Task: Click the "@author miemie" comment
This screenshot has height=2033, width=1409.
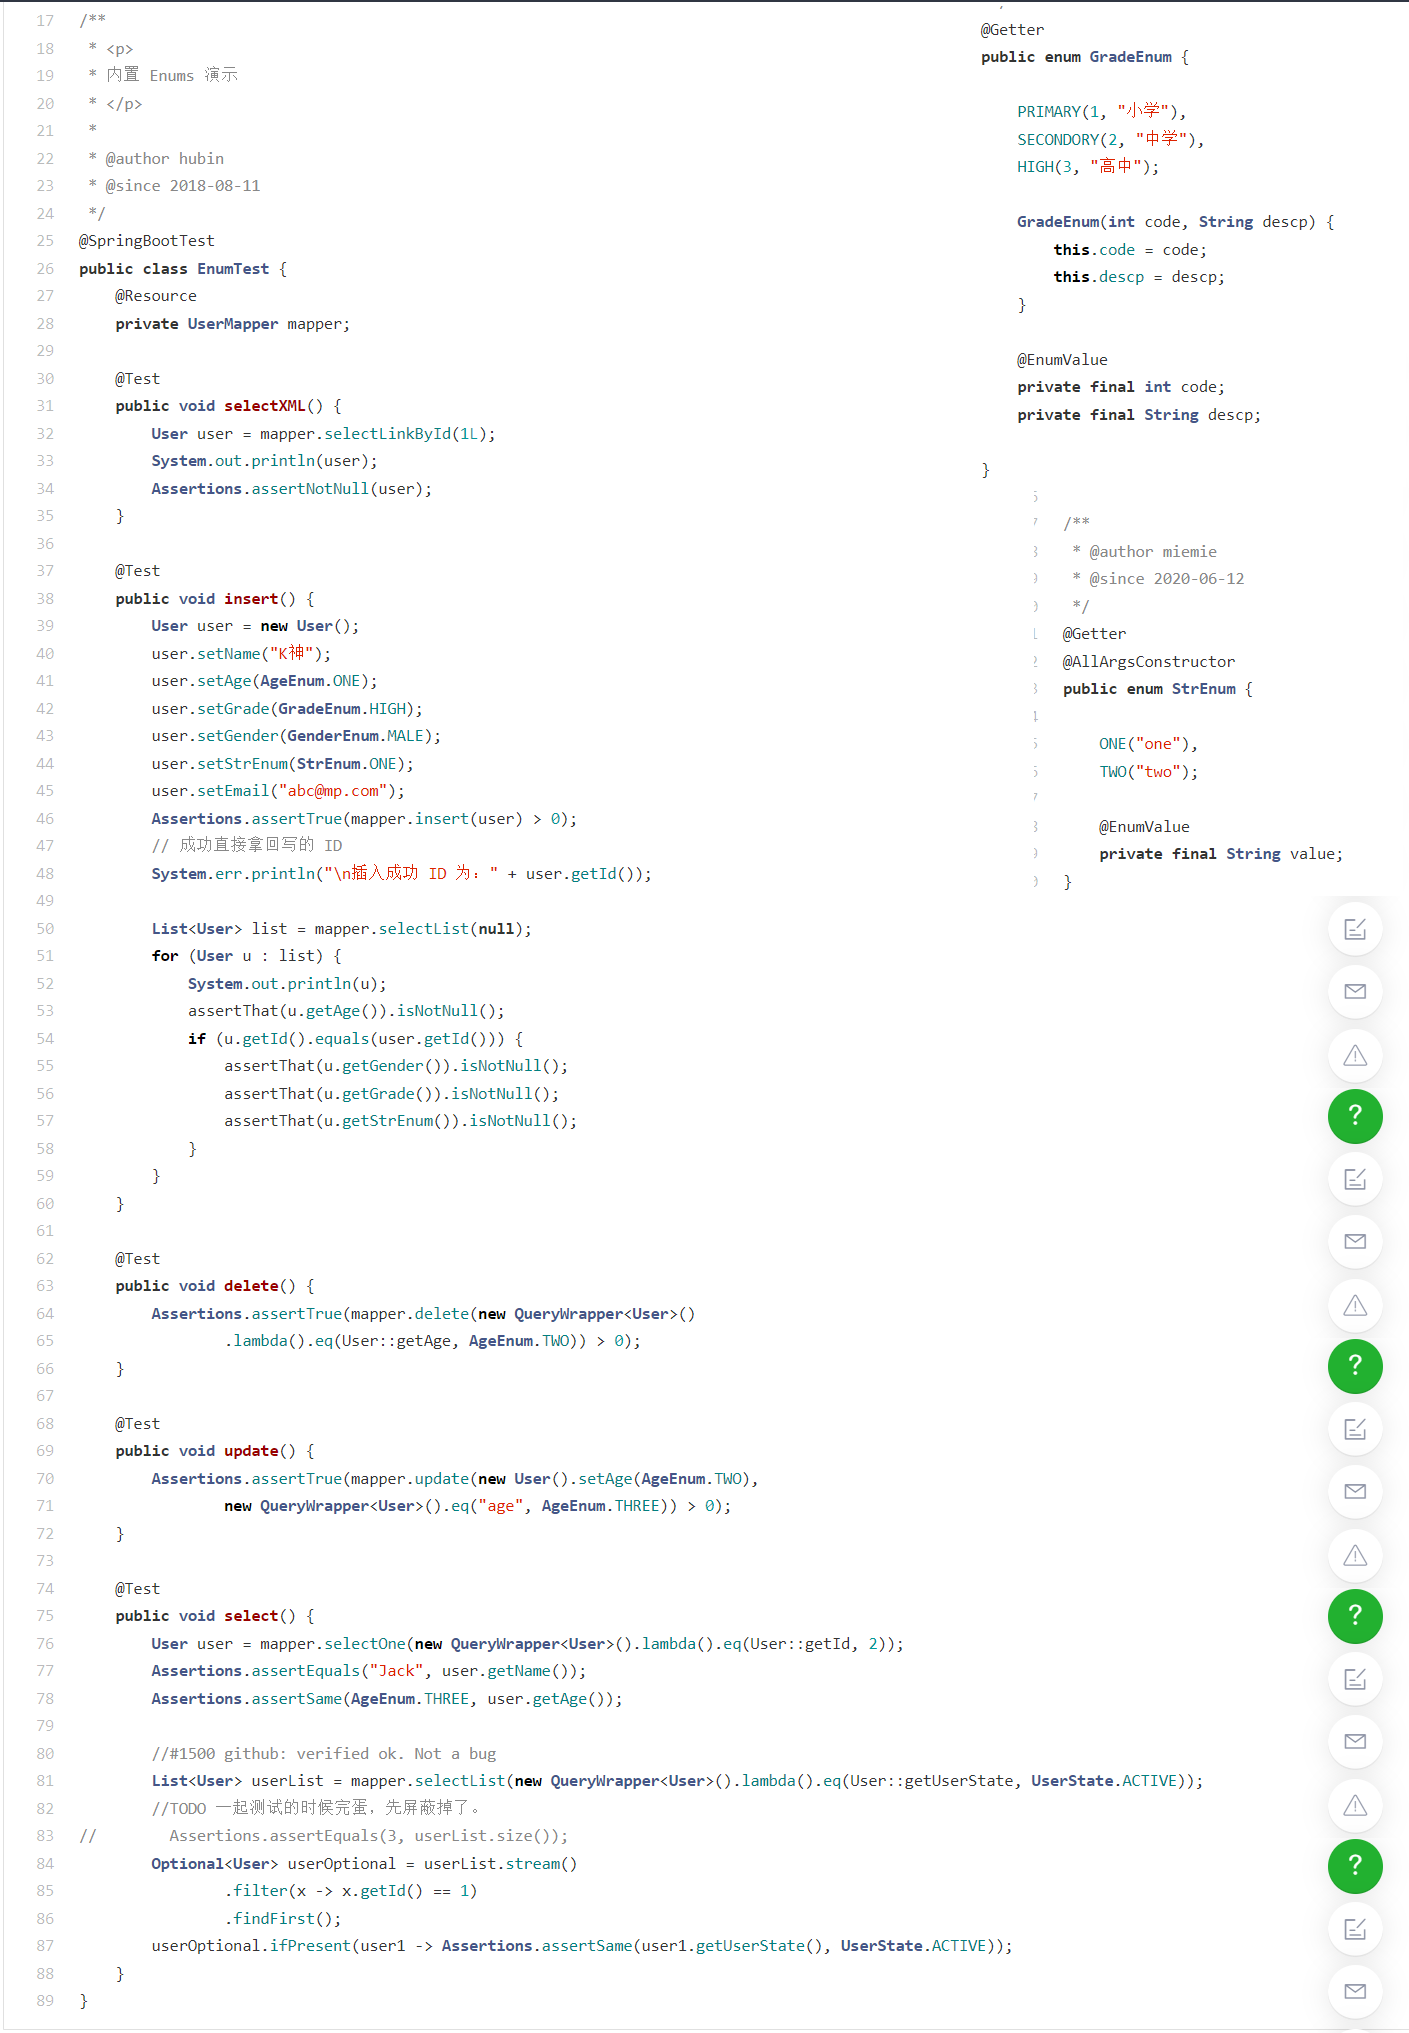Action: point(1153,552)
